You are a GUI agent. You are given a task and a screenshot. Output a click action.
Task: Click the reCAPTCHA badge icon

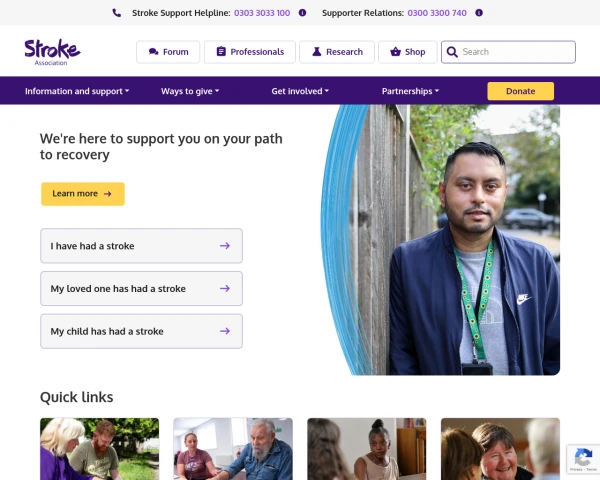coord(583,459)
